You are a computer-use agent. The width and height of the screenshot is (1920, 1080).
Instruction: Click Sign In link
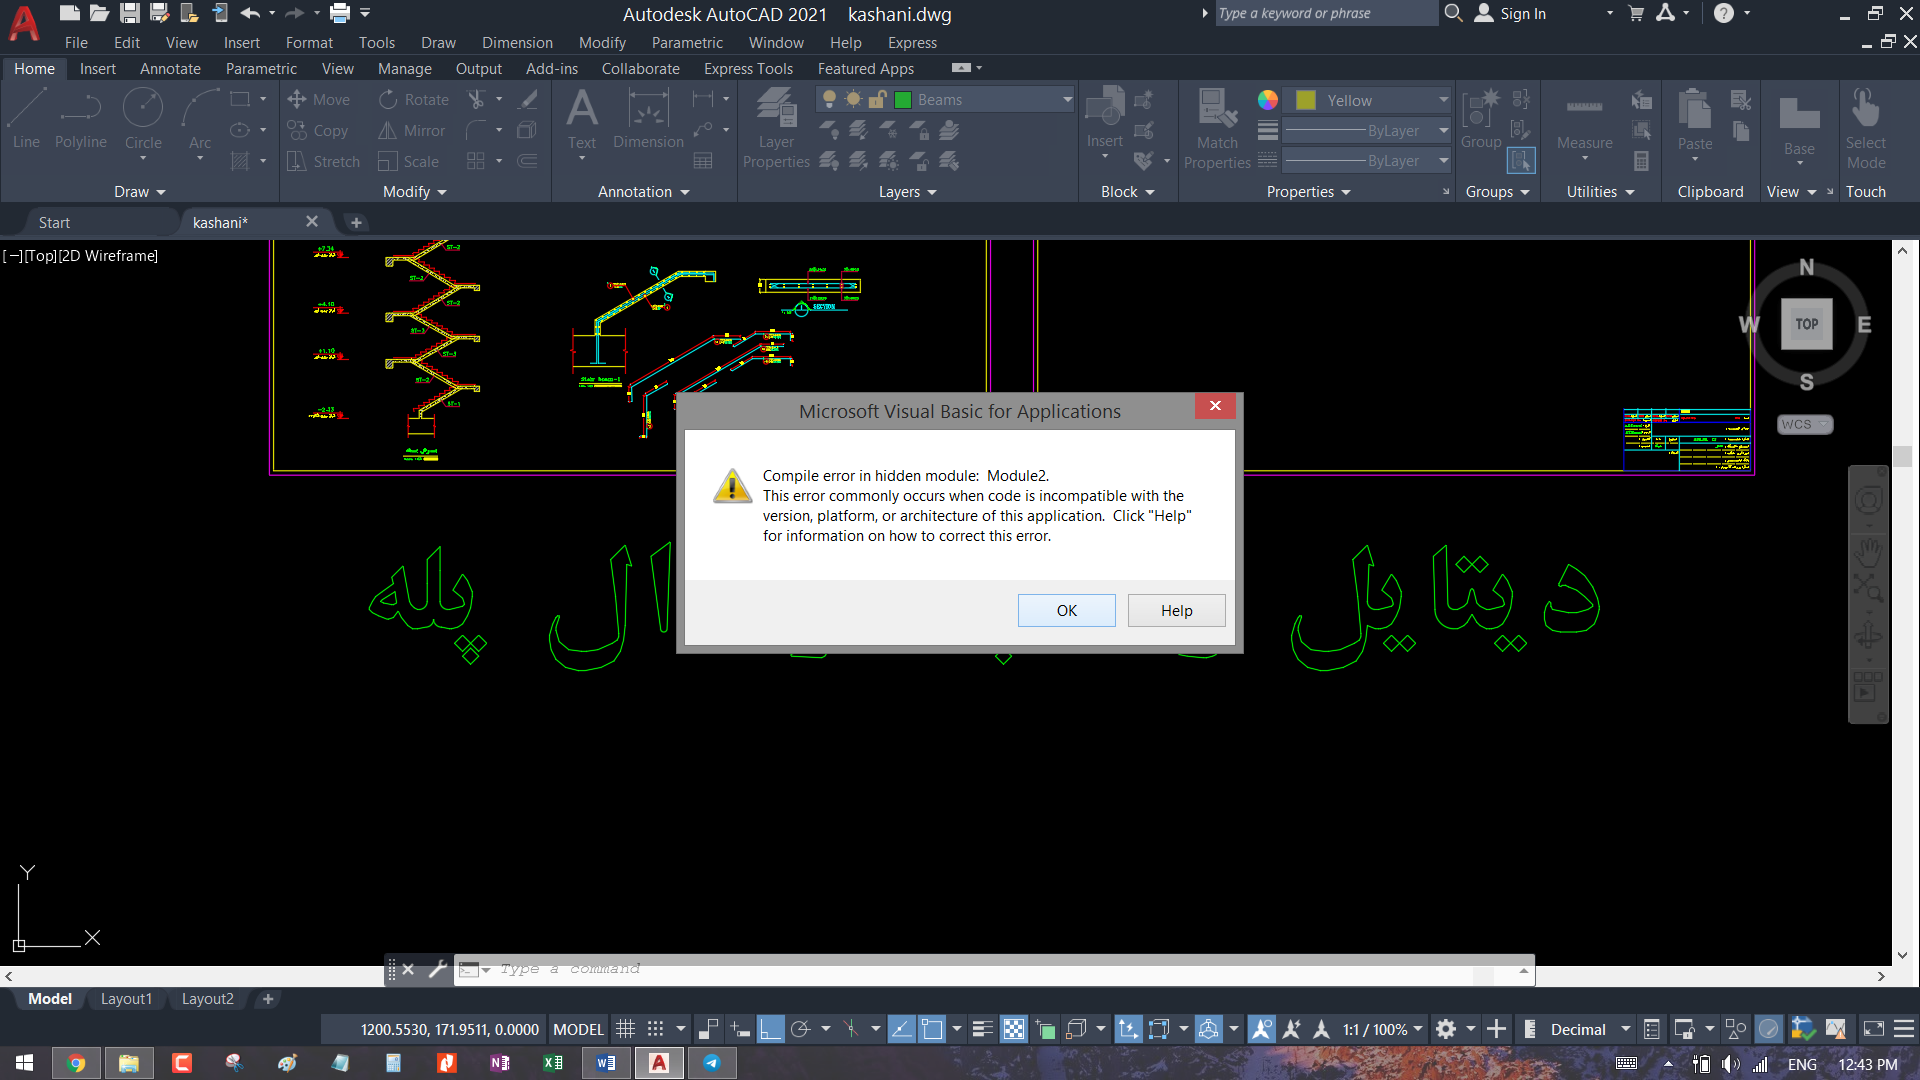pos(1523,13)
